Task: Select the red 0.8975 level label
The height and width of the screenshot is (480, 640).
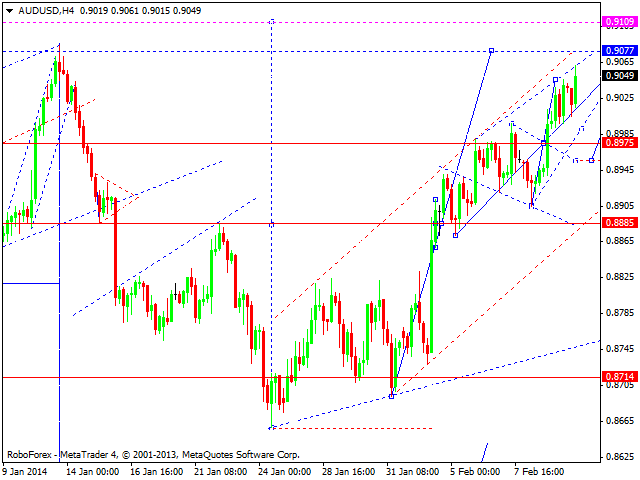Action: coord(620,143)
